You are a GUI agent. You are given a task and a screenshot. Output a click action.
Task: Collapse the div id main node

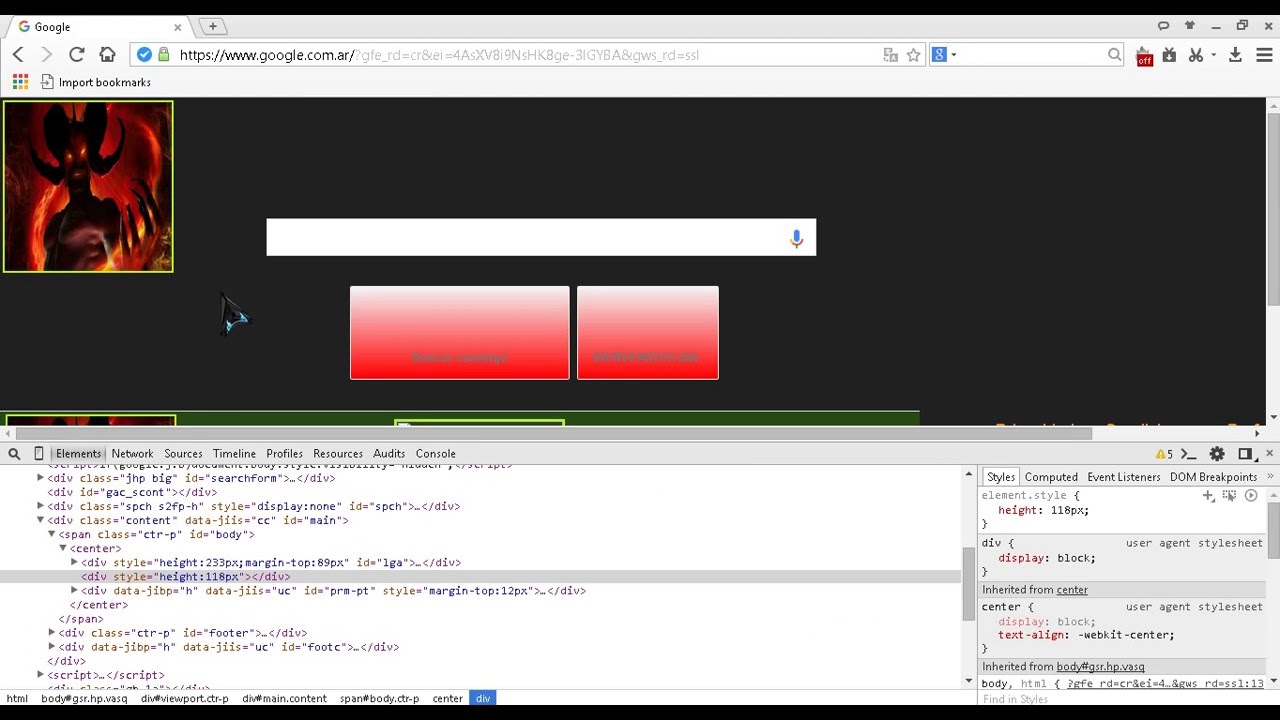(40, 520)
